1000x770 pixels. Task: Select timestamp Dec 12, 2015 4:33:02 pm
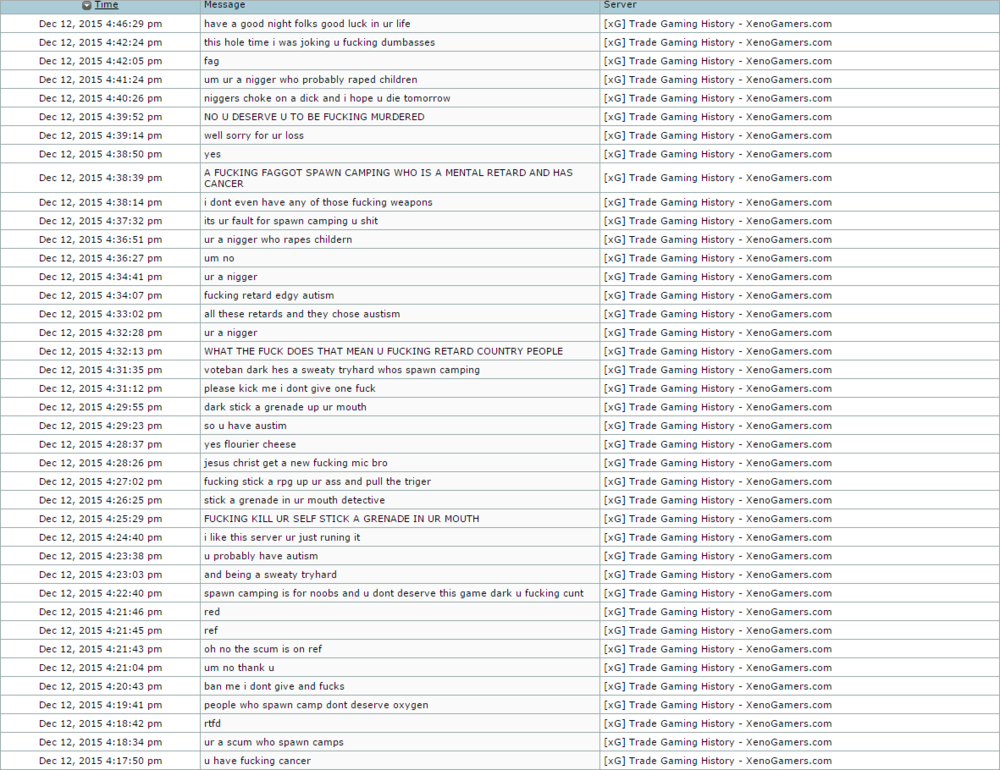pos(100,314)
